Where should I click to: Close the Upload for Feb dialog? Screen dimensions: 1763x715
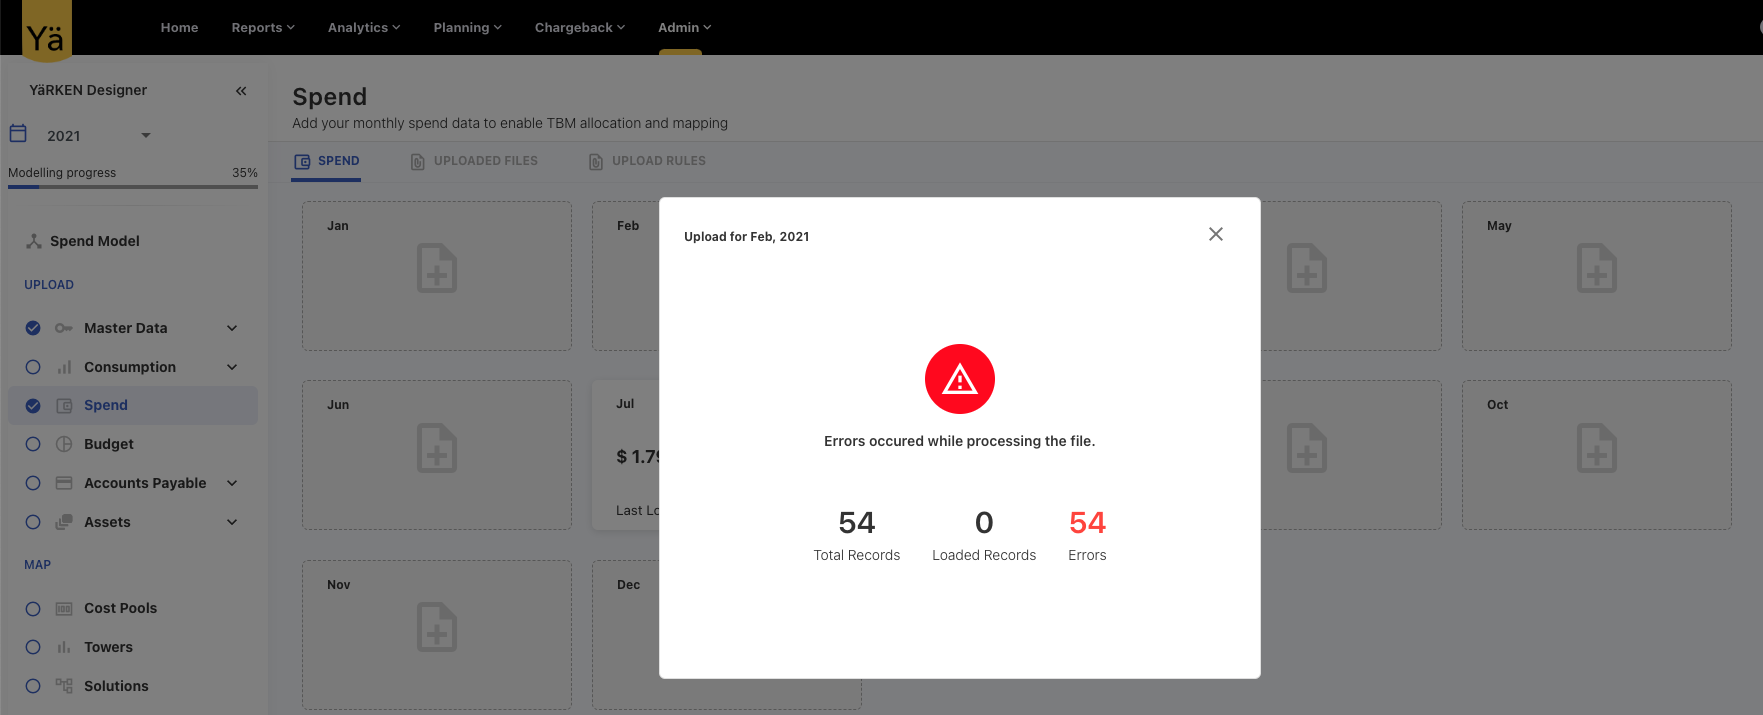(x=1215, y=234)
